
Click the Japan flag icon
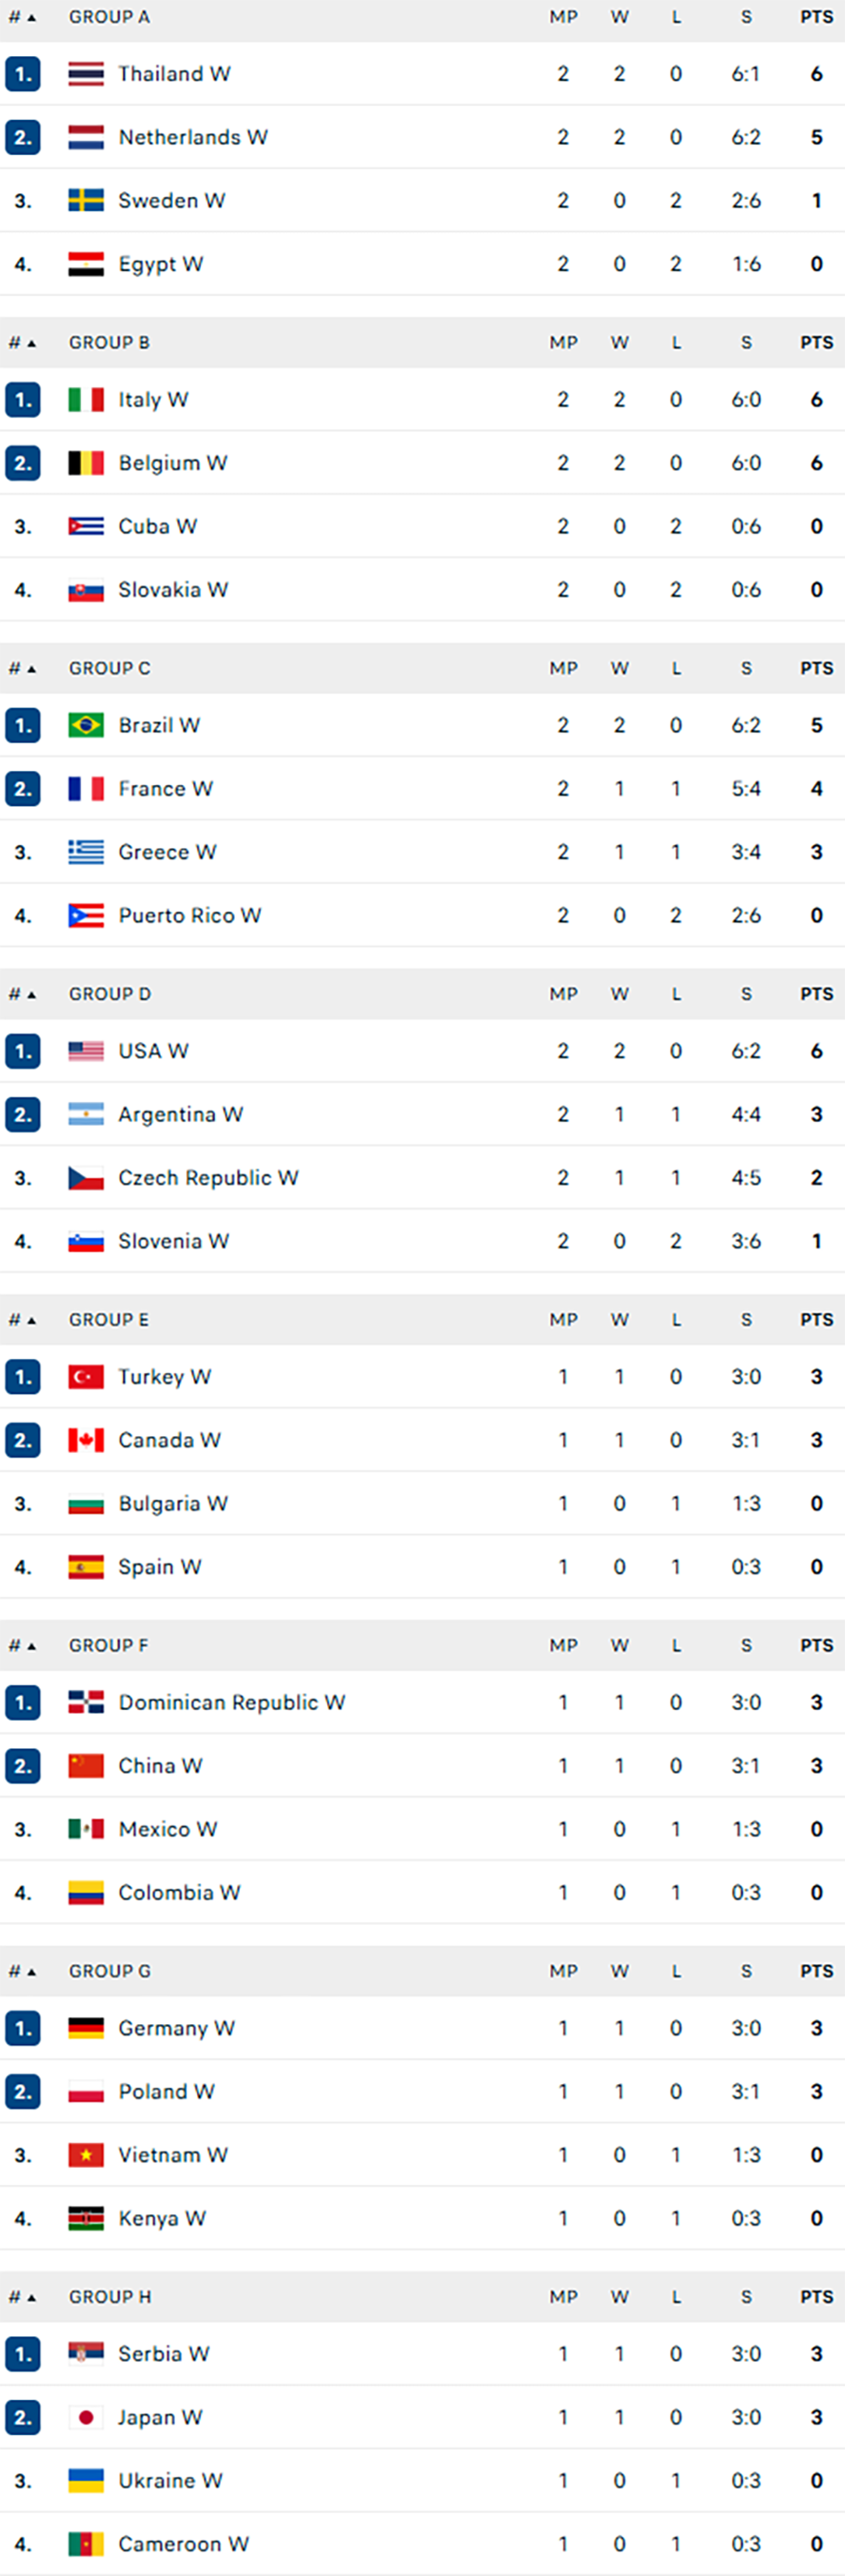click(86, 2417)
